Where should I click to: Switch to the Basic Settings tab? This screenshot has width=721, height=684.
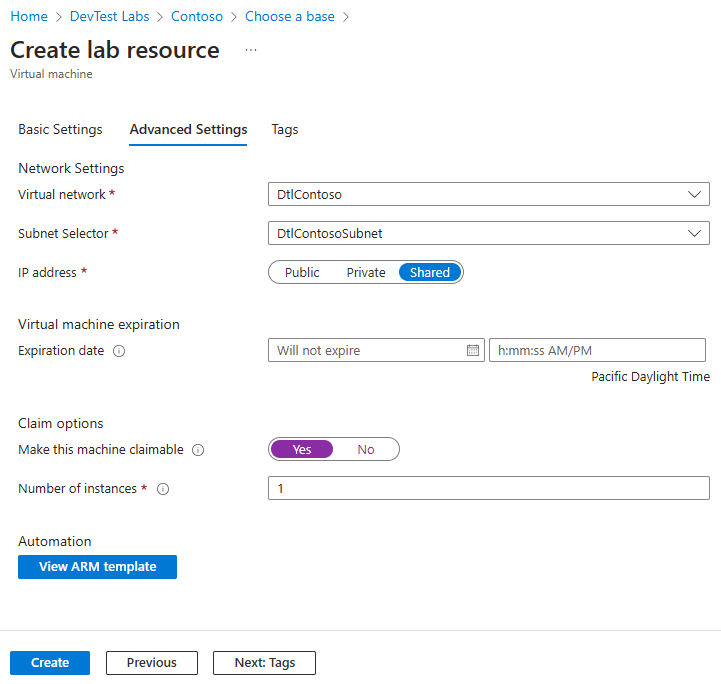(x=60, y=129)
